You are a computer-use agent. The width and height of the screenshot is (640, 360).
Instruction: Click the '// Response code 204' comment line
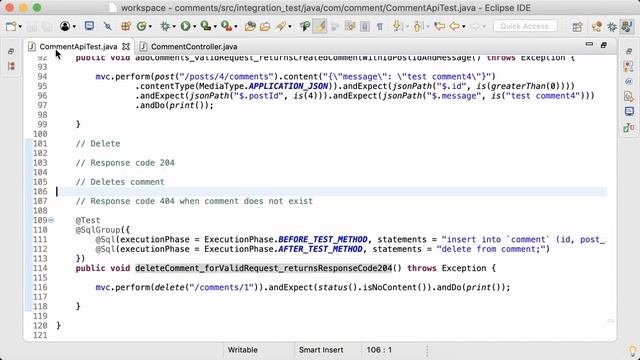[125, 163]
